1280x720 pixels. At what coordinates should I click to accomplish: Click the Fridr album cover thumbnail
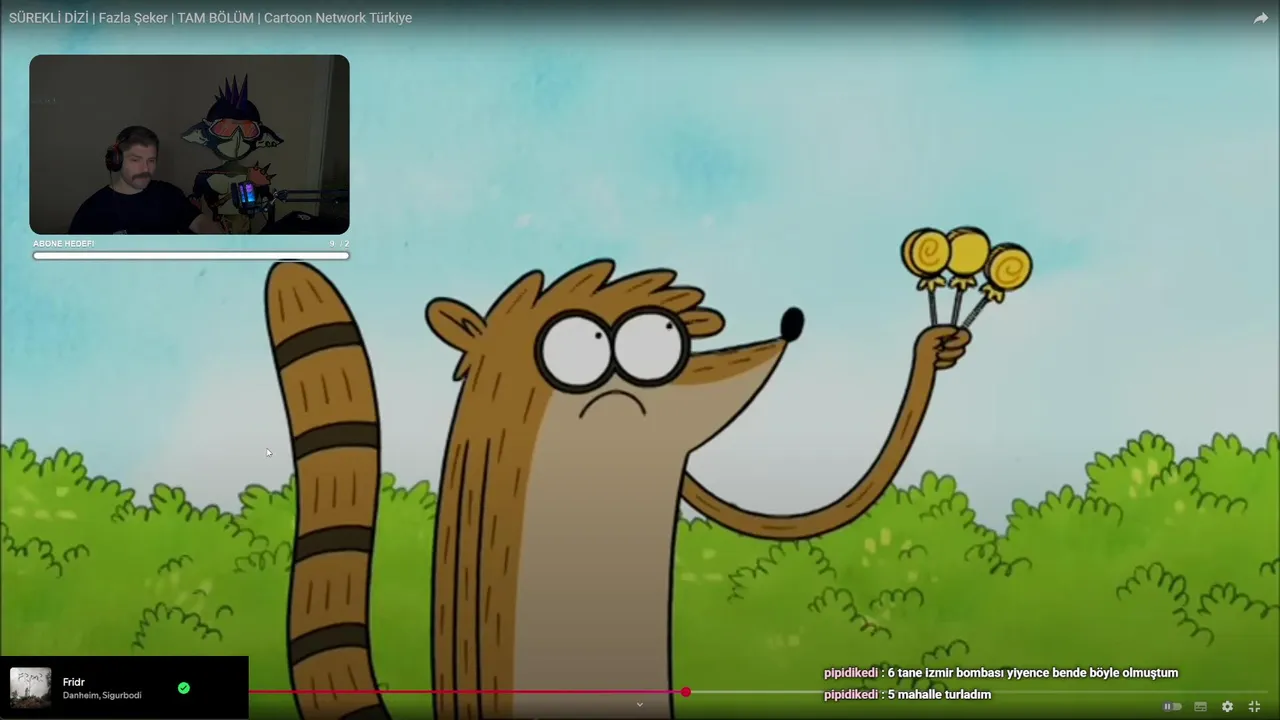point(30,688)
